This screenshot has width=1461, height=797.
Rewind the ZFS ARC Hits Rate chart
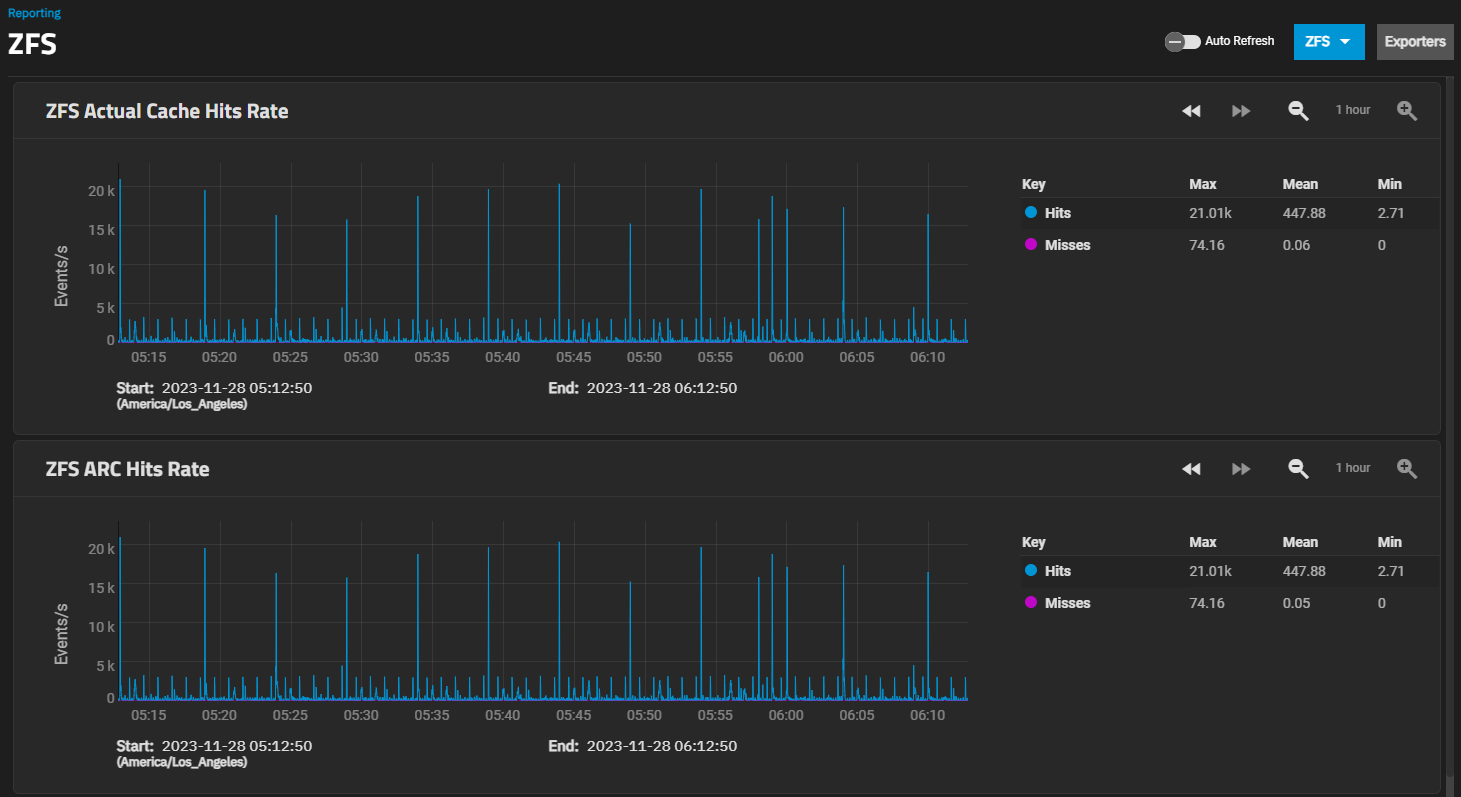coord(1191,469)
